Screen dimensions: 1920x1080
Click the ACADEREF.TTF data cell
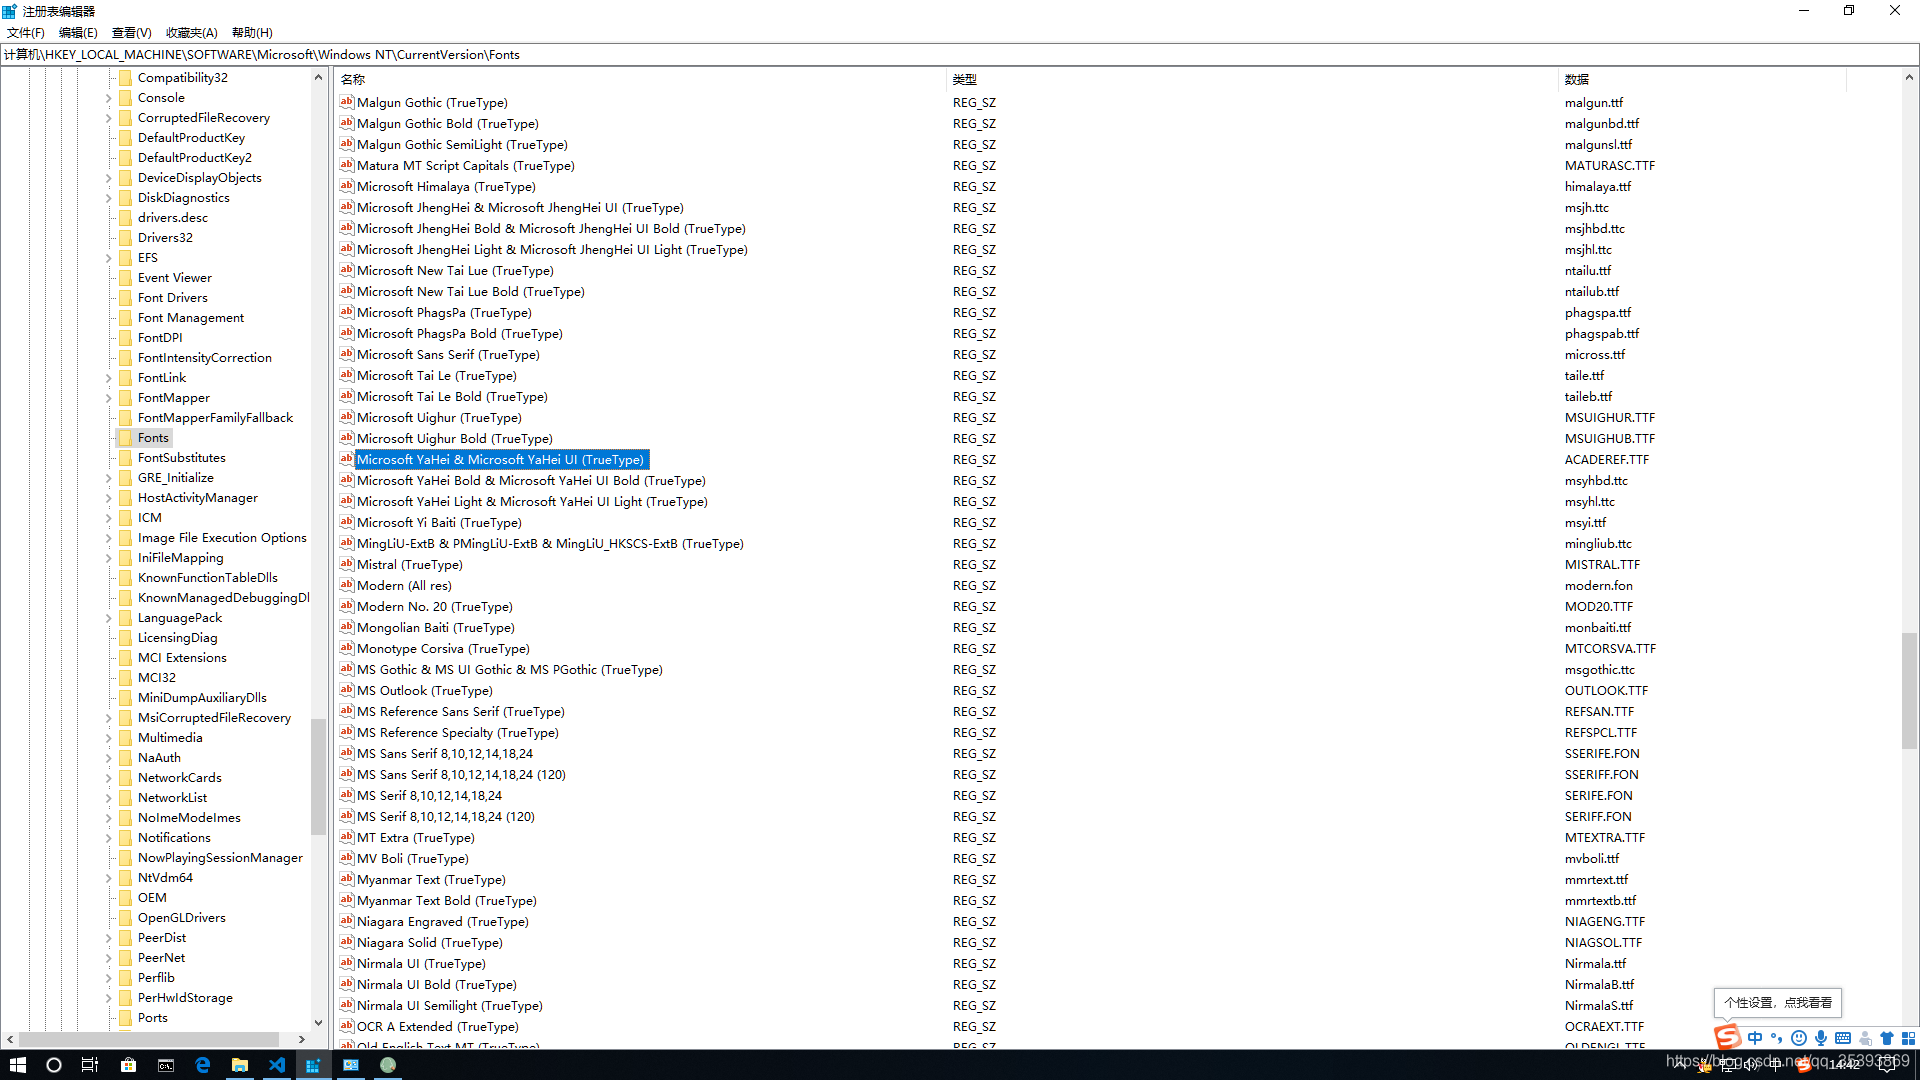(1607, 460)
